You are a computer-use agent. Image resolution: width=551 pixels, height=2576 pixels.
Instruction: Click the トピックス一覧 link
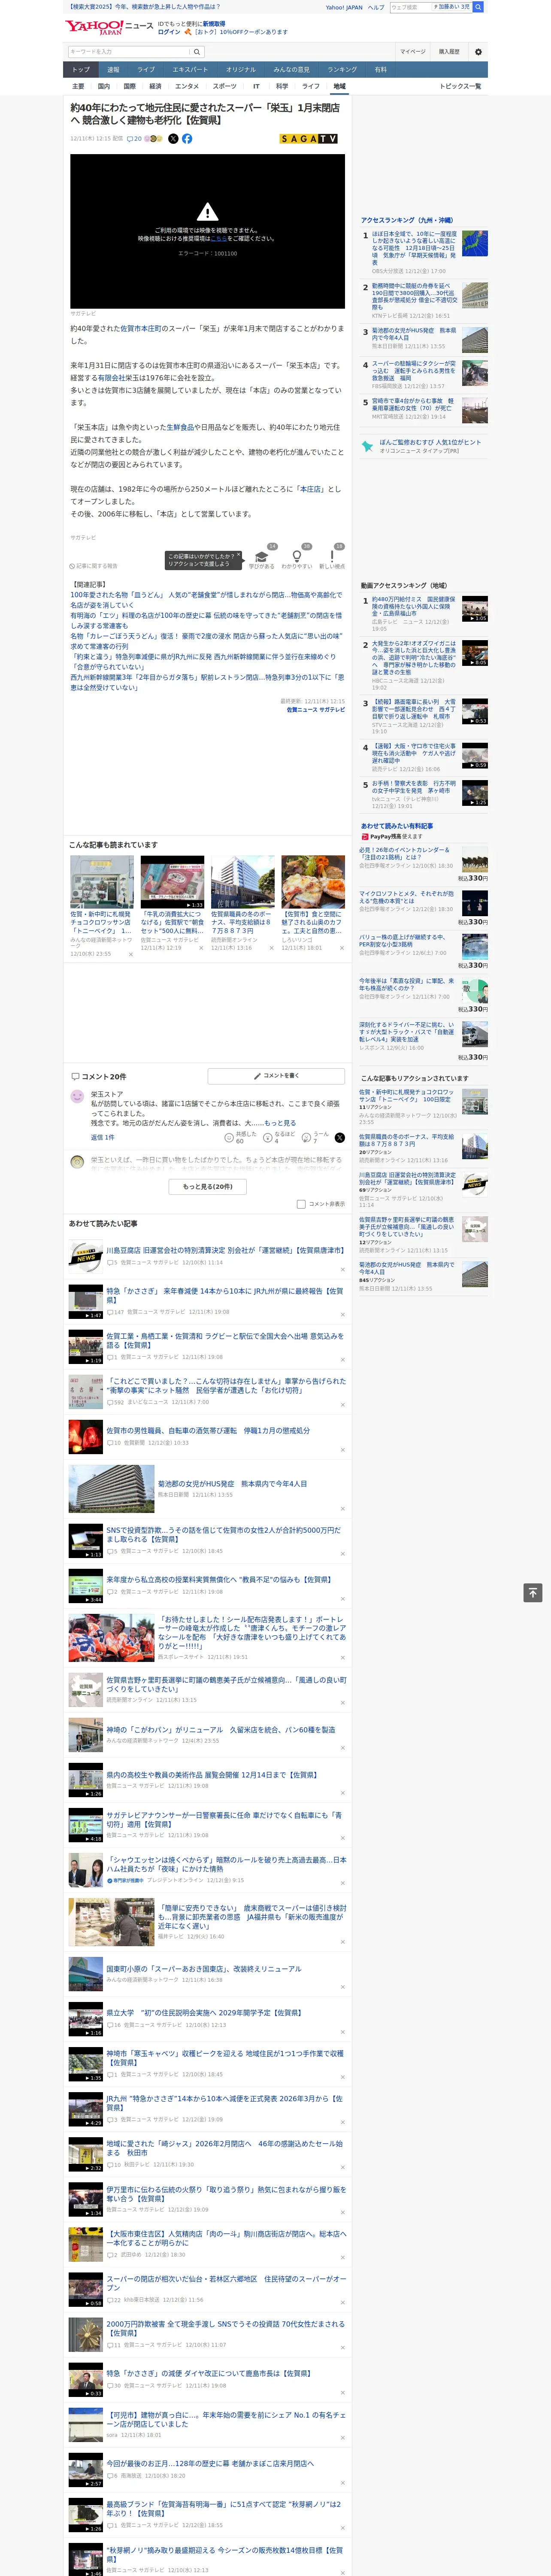point(460,86)
